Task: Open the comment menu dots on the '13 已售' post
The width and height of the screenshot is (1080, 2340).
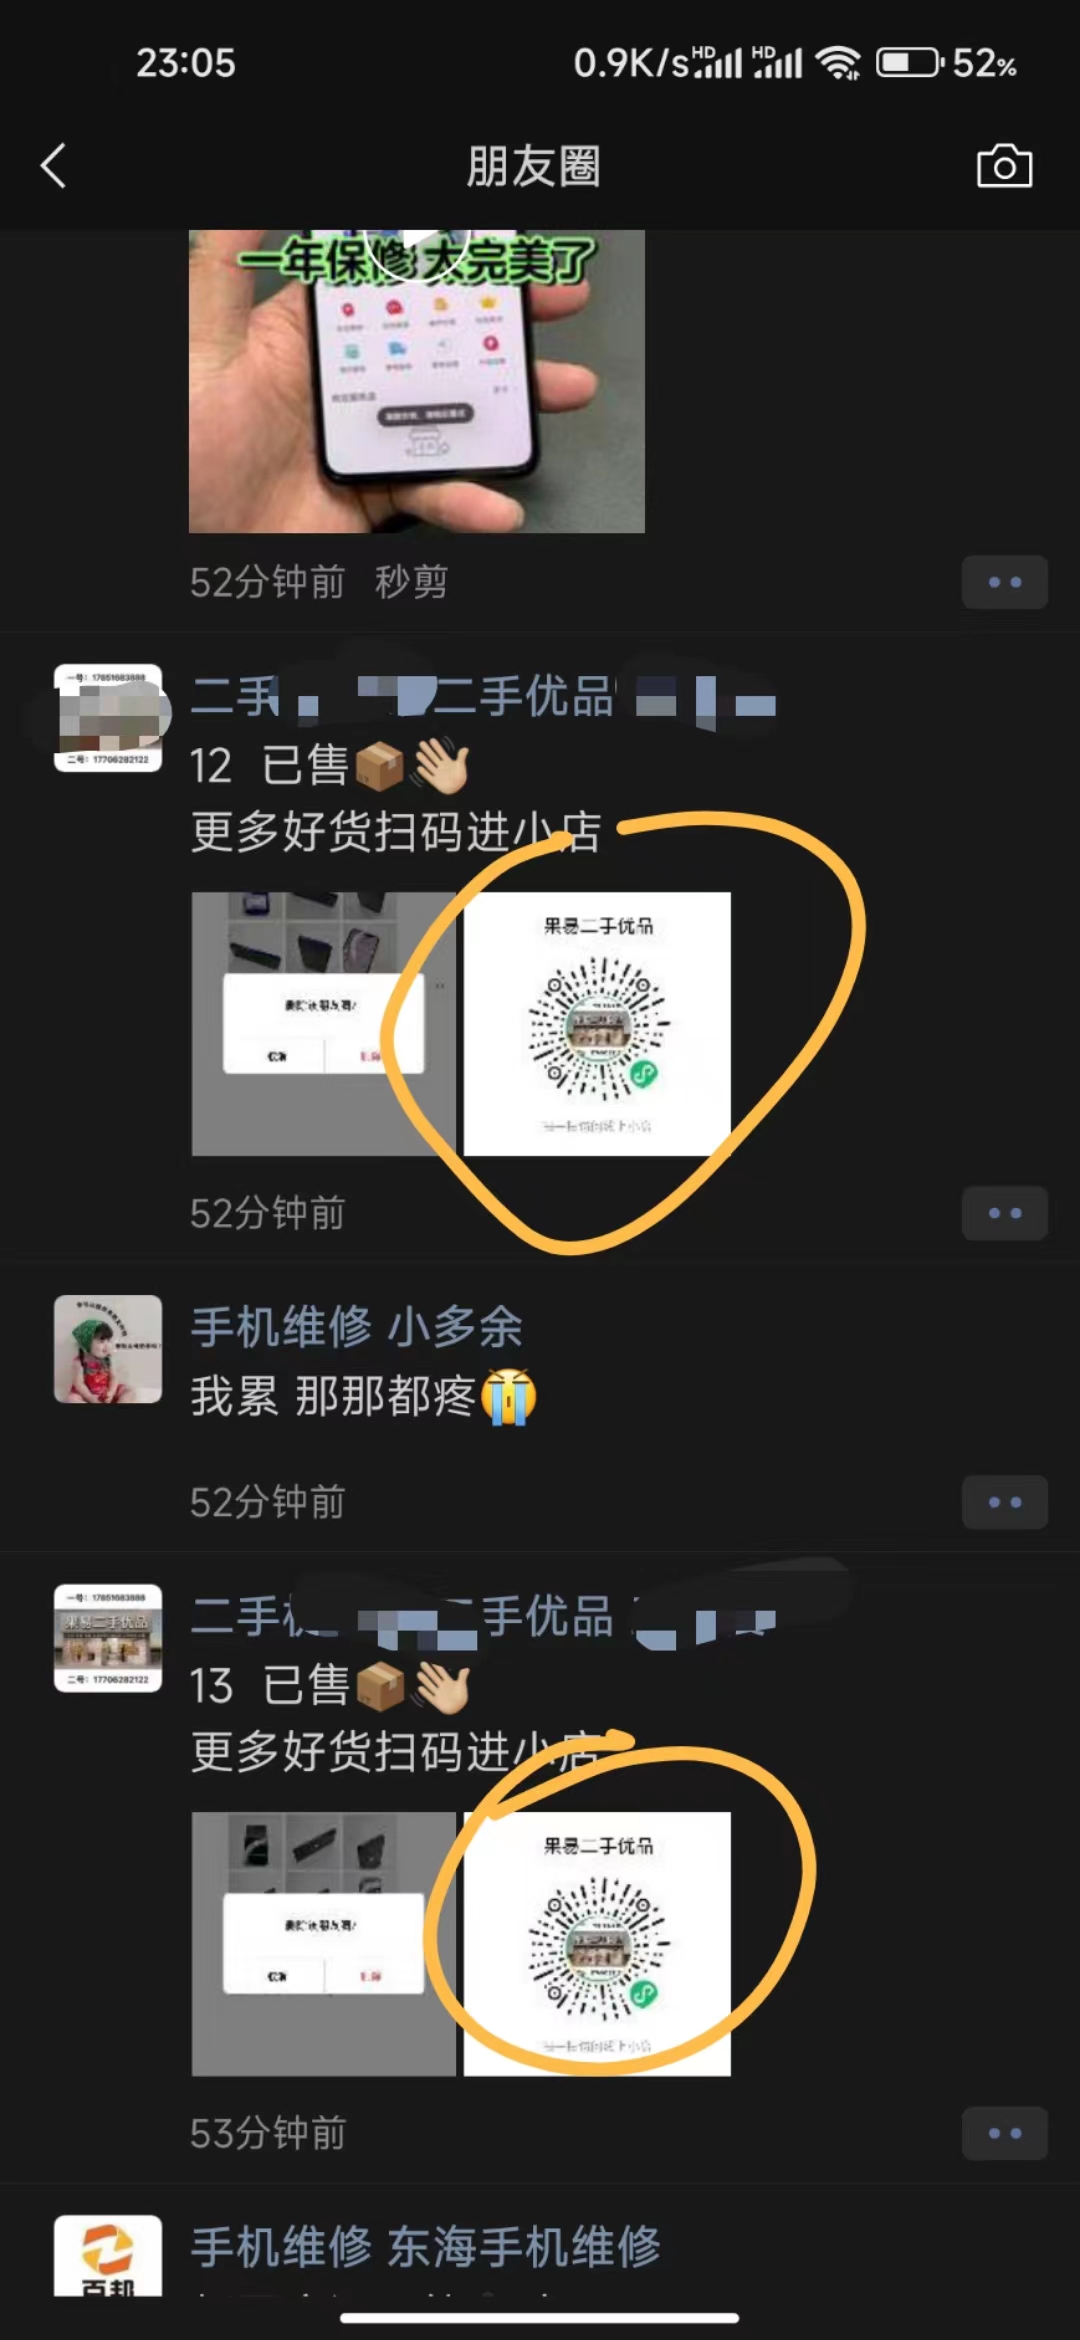Action: point(1004,2134)
